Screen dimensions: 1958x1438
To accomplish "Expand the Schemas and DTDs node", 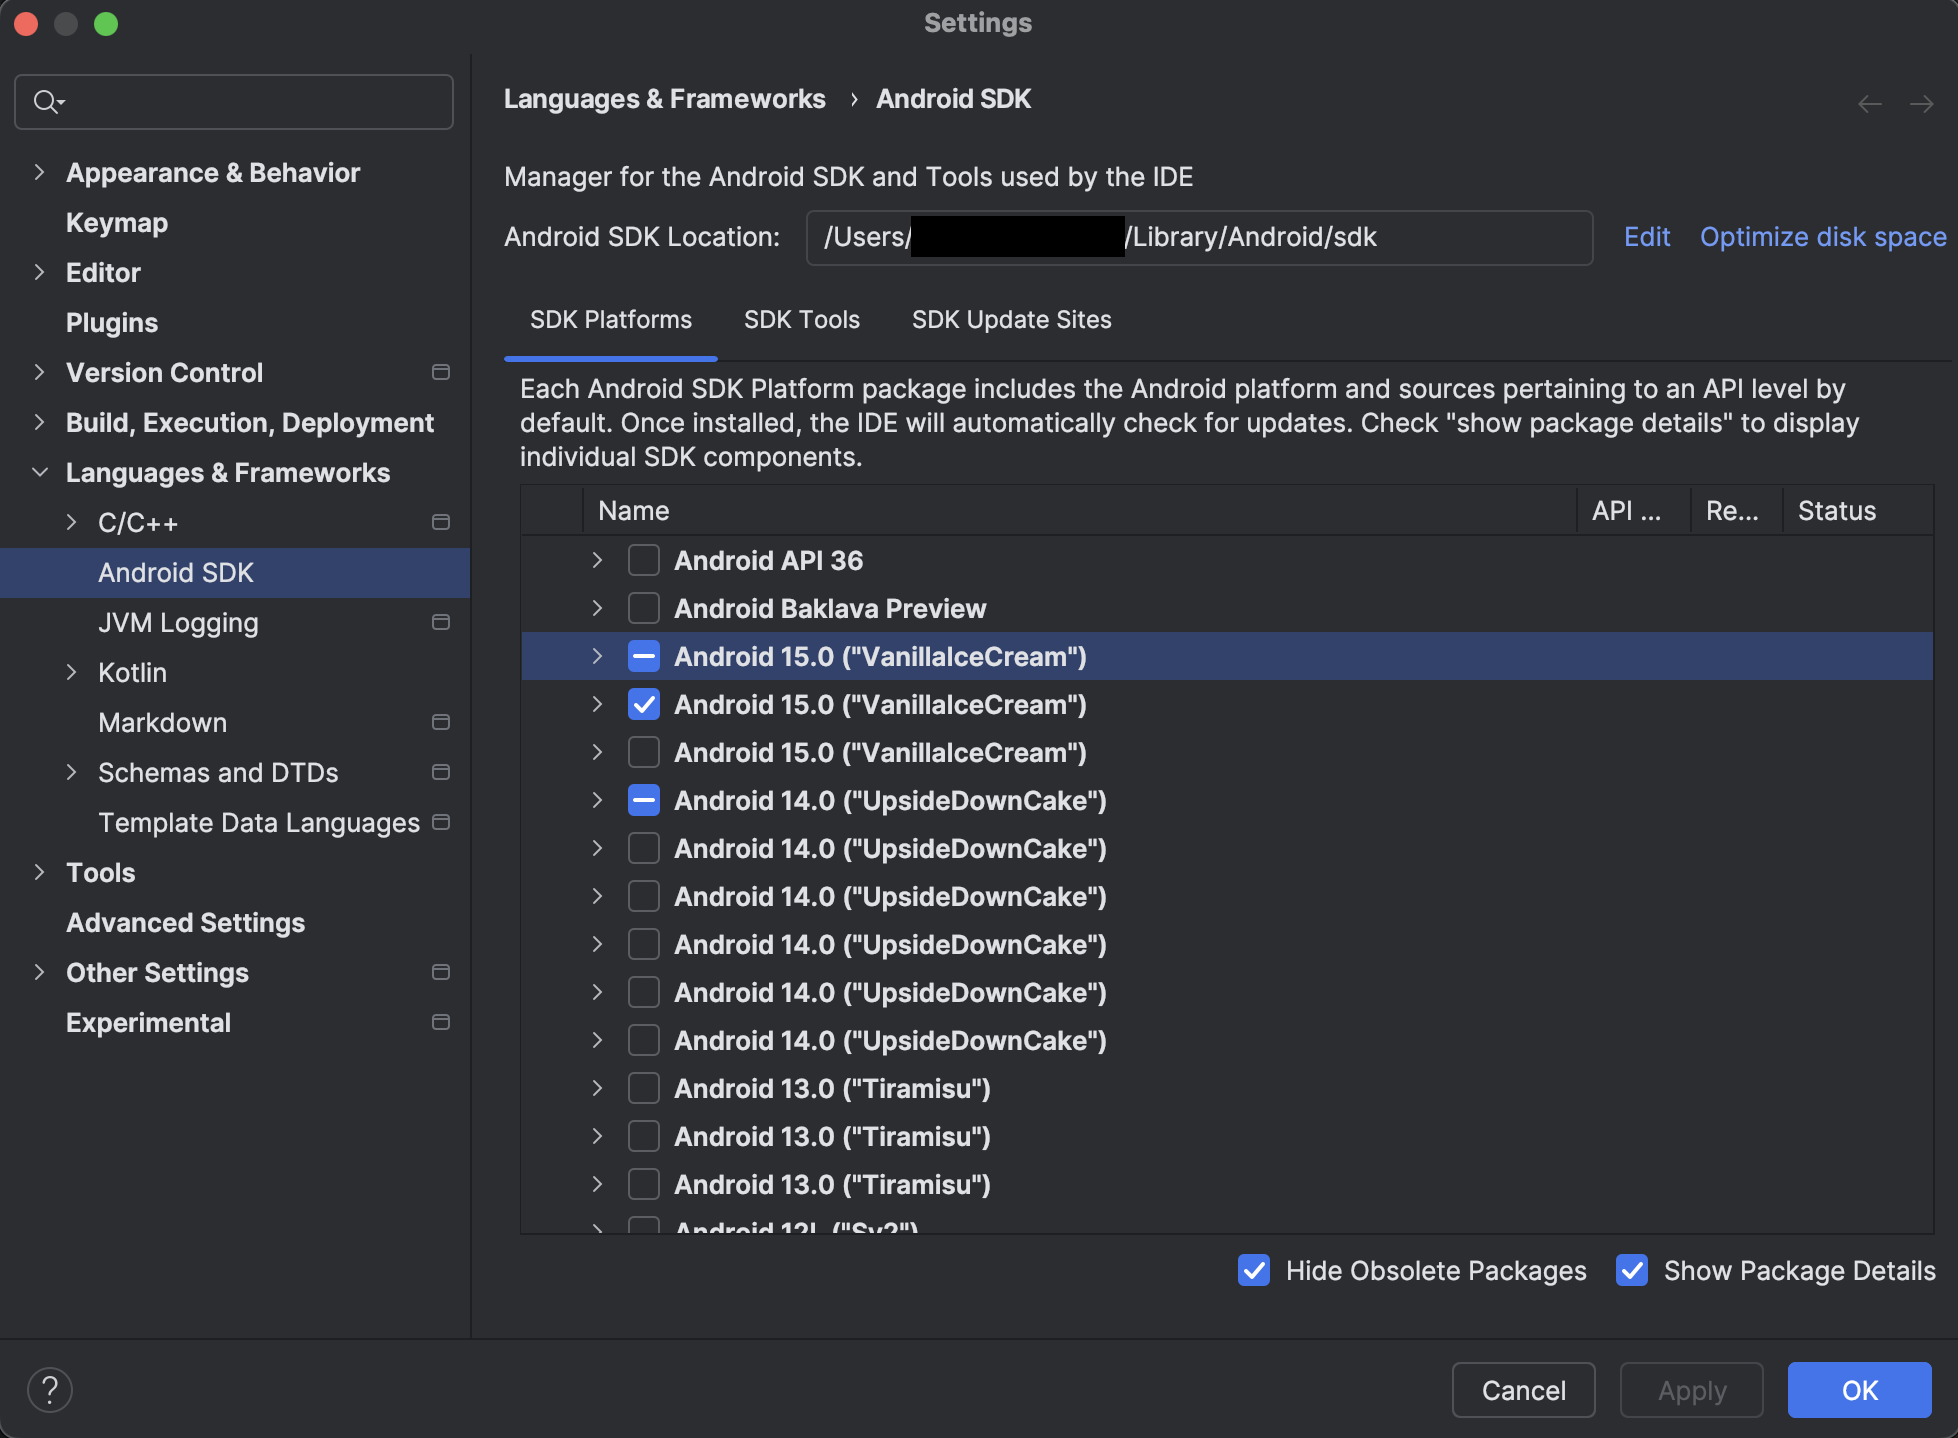I will 71,772.
